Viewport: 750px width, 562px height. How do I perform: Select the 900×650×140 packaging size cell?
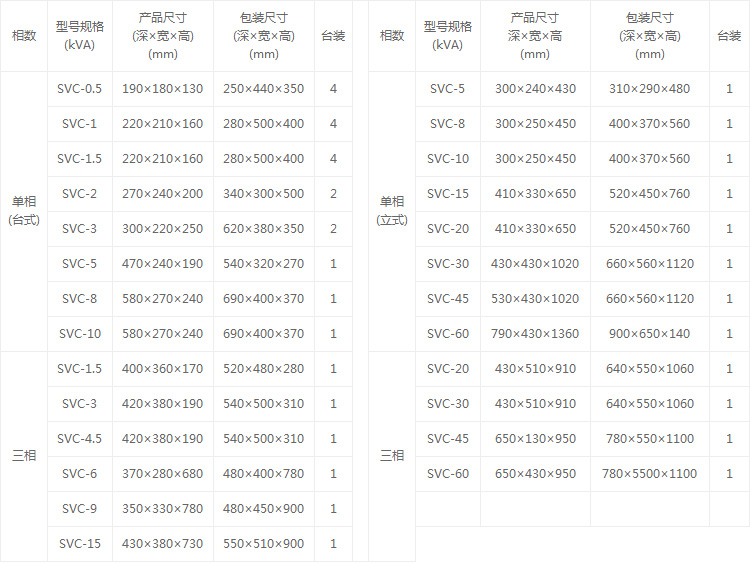pos(649,334)
